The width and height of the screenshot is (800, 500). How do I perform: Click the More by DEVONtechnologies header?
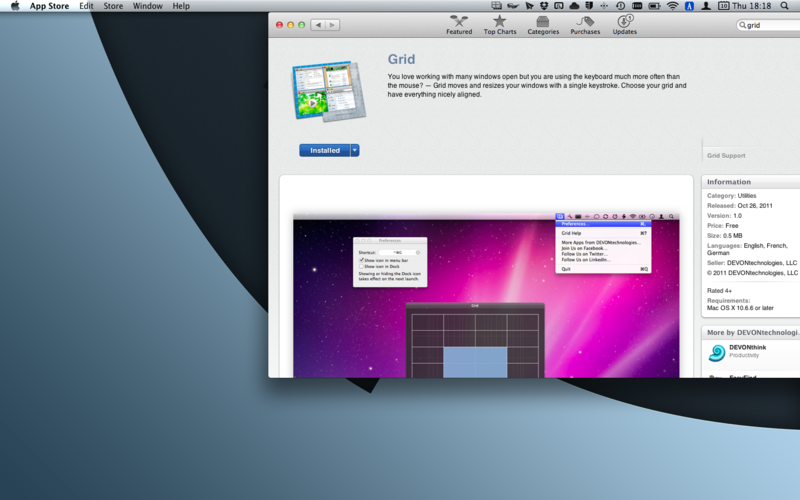[753, 332]
